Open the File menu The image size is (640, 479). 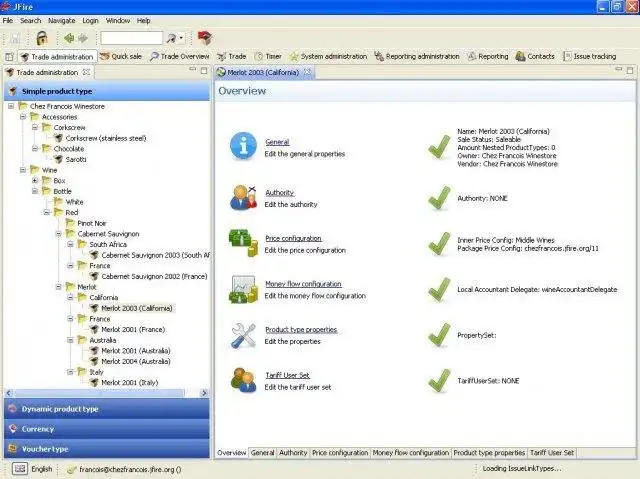(7, 20)
